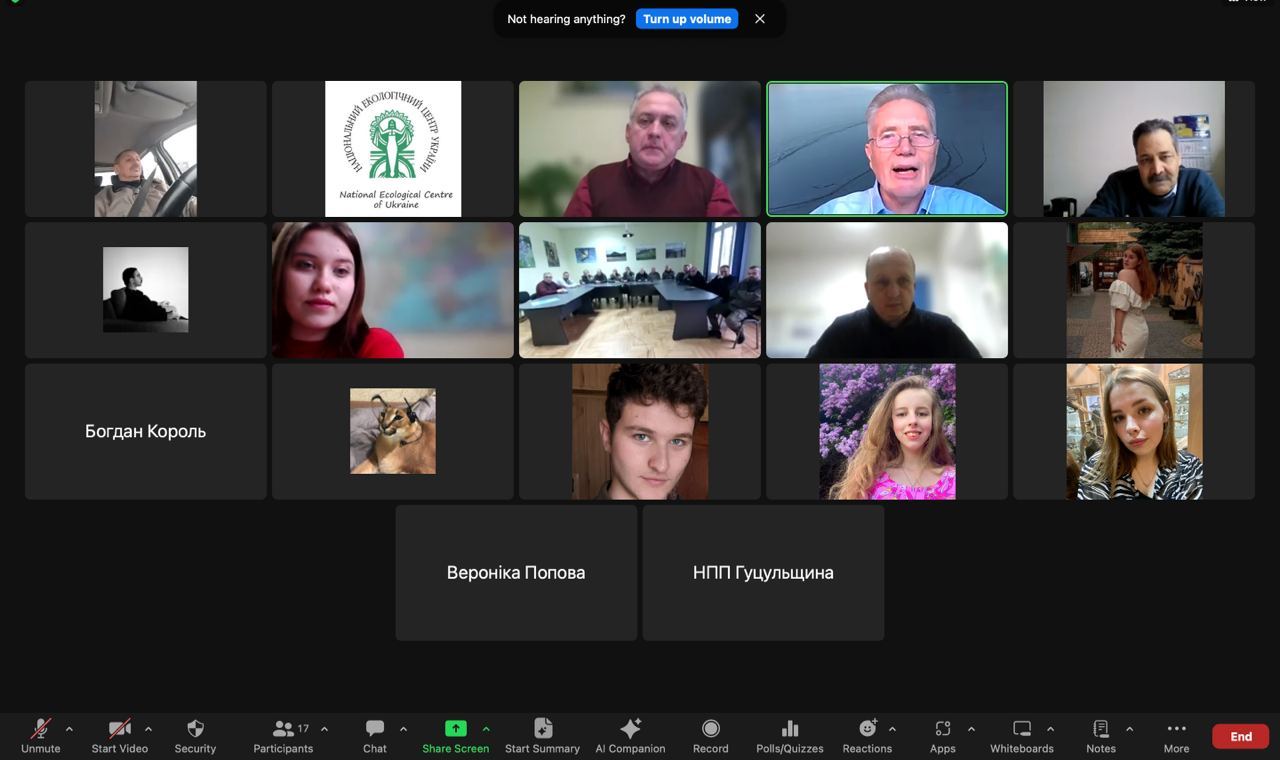Open the Security shield icon

[x=195, y=730]
